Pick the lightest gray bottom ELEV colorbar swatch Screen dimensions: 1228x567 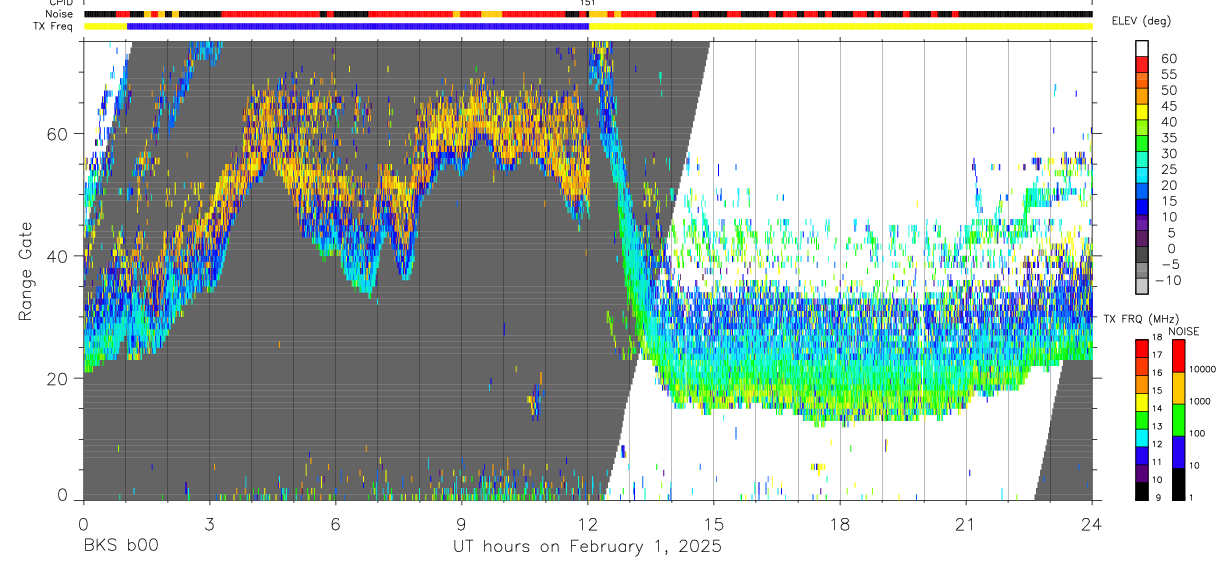click(x=1143, y=286)
